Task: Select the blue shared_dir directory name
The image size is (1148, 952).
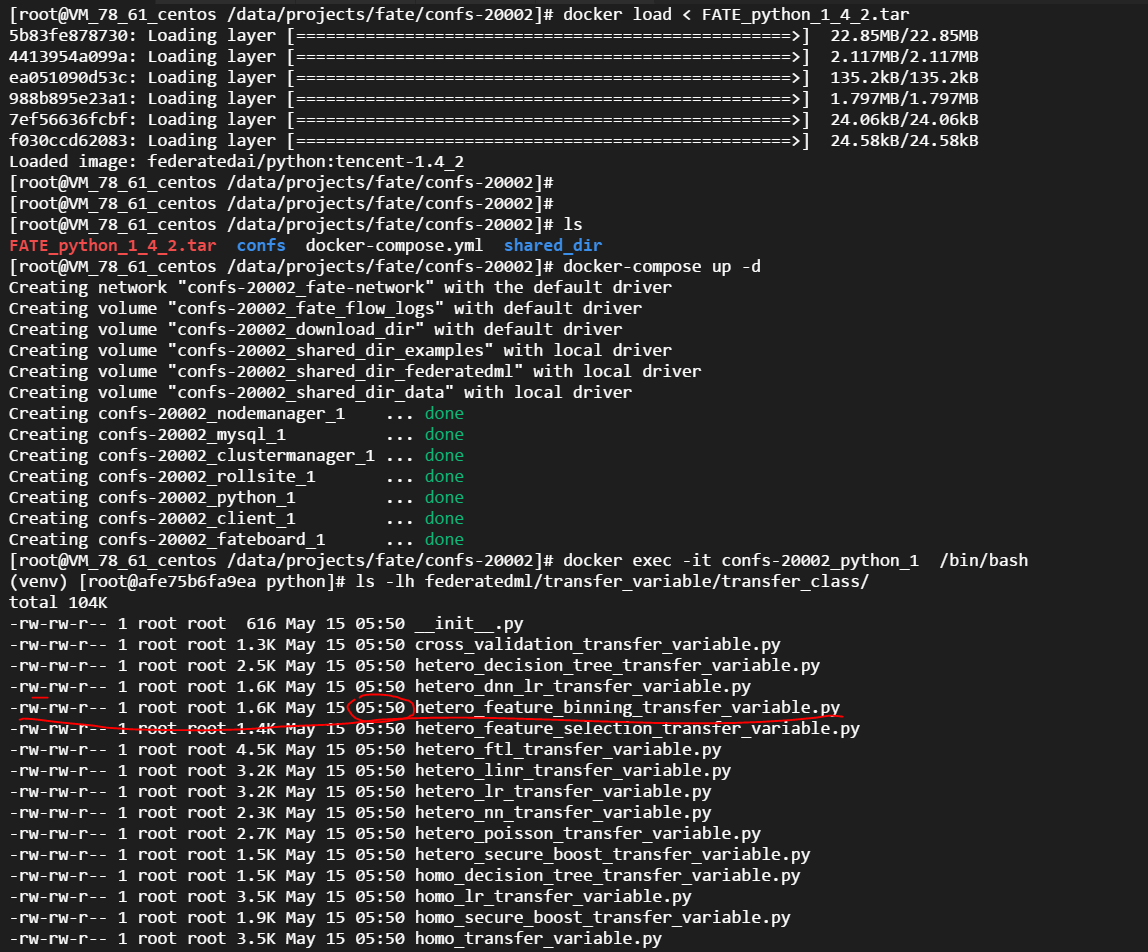Action: click(x=553, y=245)
